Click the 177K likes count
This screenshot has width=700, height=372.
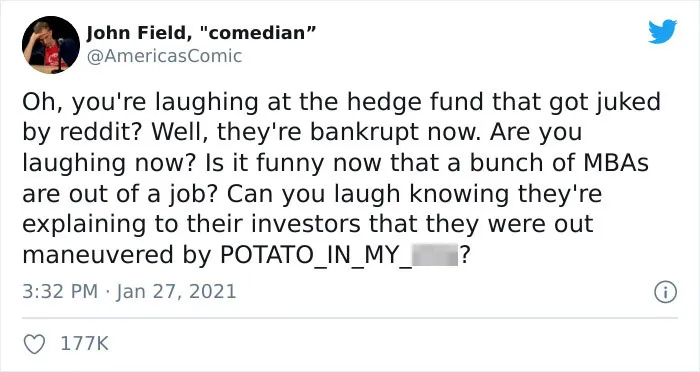pyautogui.click(x=84, y=344)
